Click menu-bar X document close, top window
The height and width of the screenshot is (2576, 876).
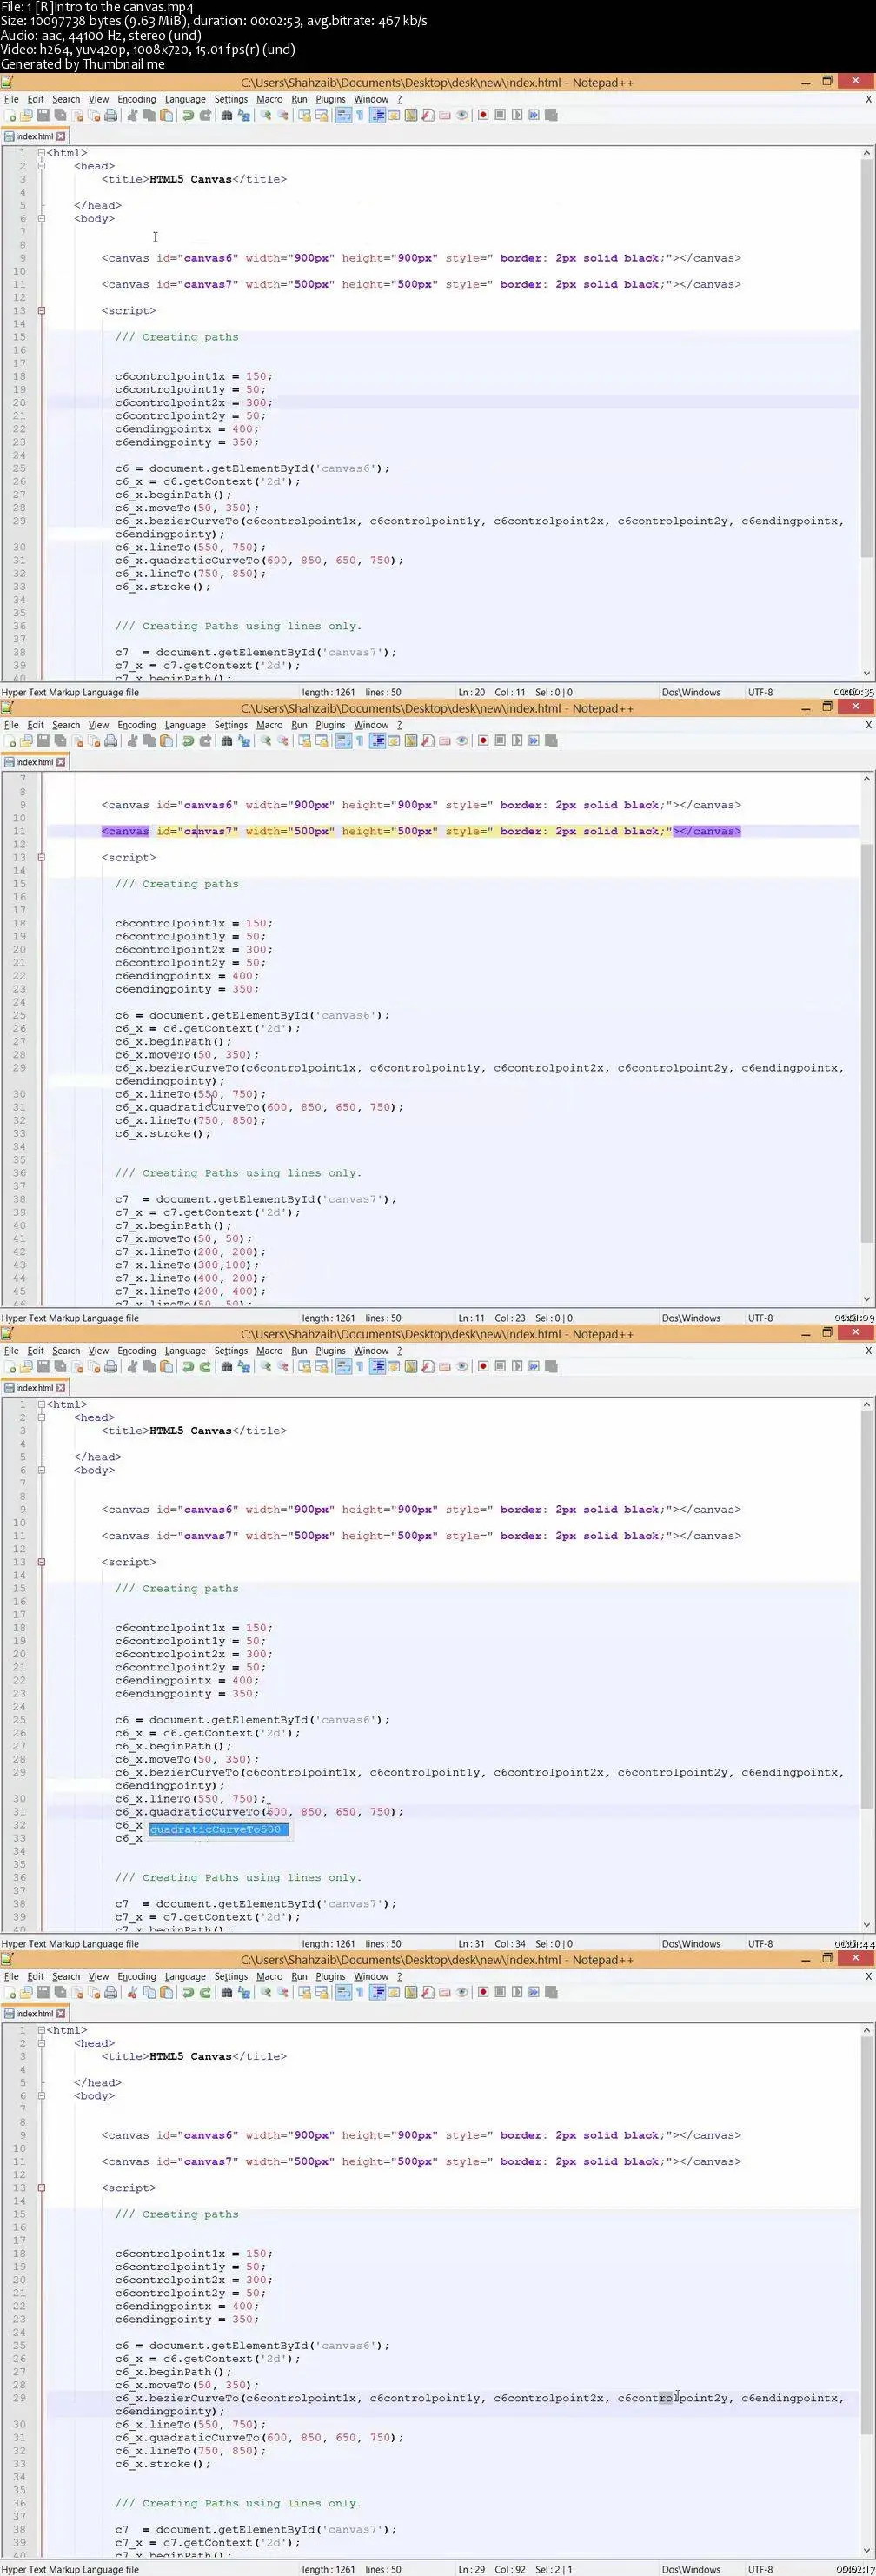(868, 99)
